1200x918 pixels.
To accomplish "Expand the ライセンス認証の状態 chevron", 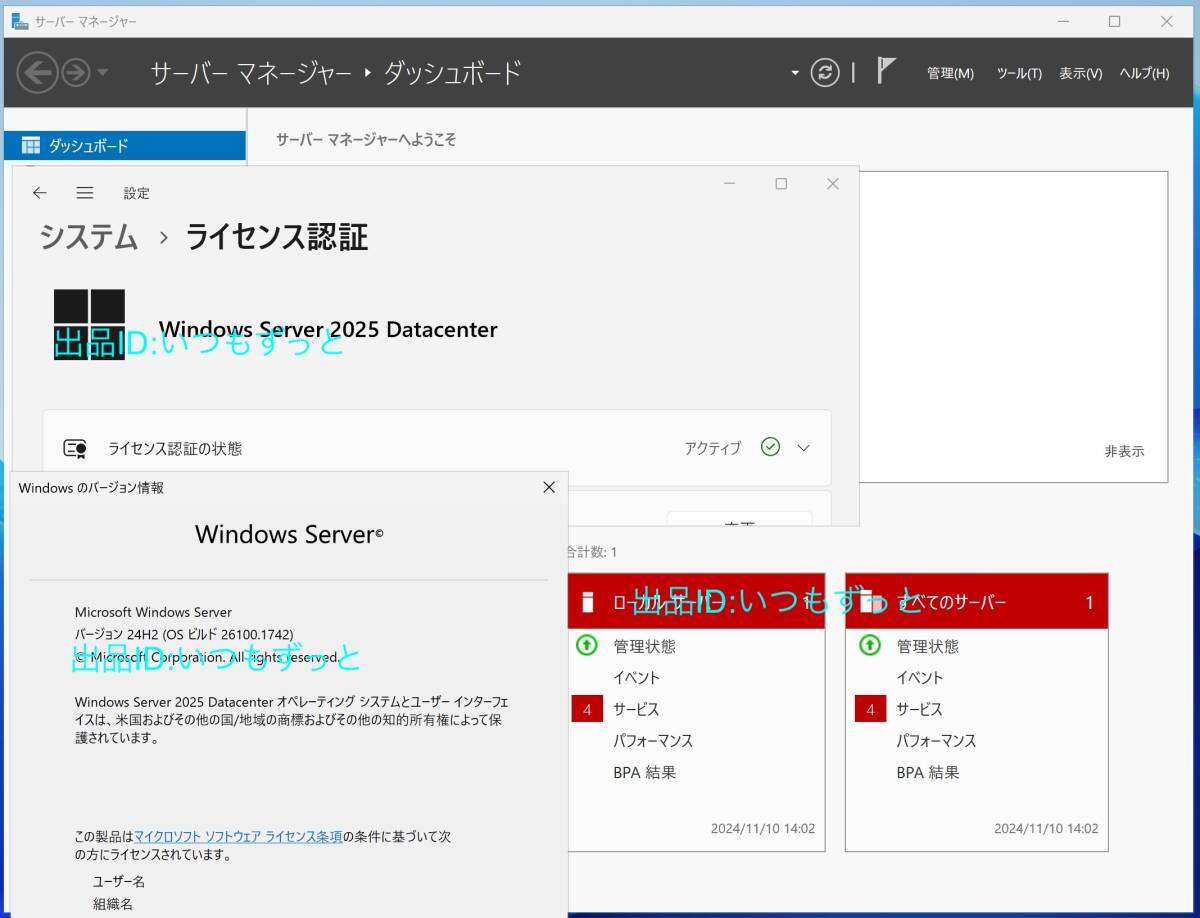I will point(803,448).
